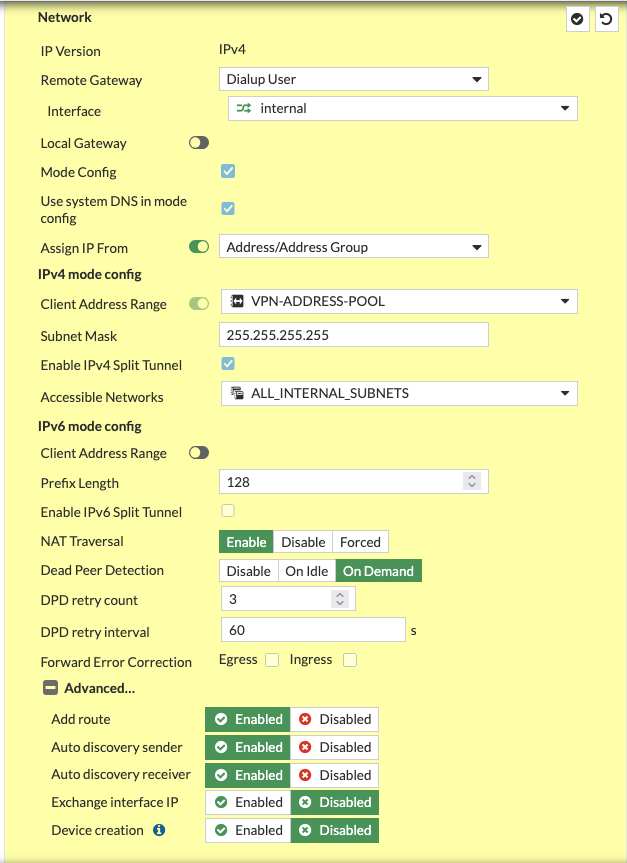Click the ALL_INTERNAL_SUBNETS group icon
This screenshot has width=627, height=863.
[237, 393]
